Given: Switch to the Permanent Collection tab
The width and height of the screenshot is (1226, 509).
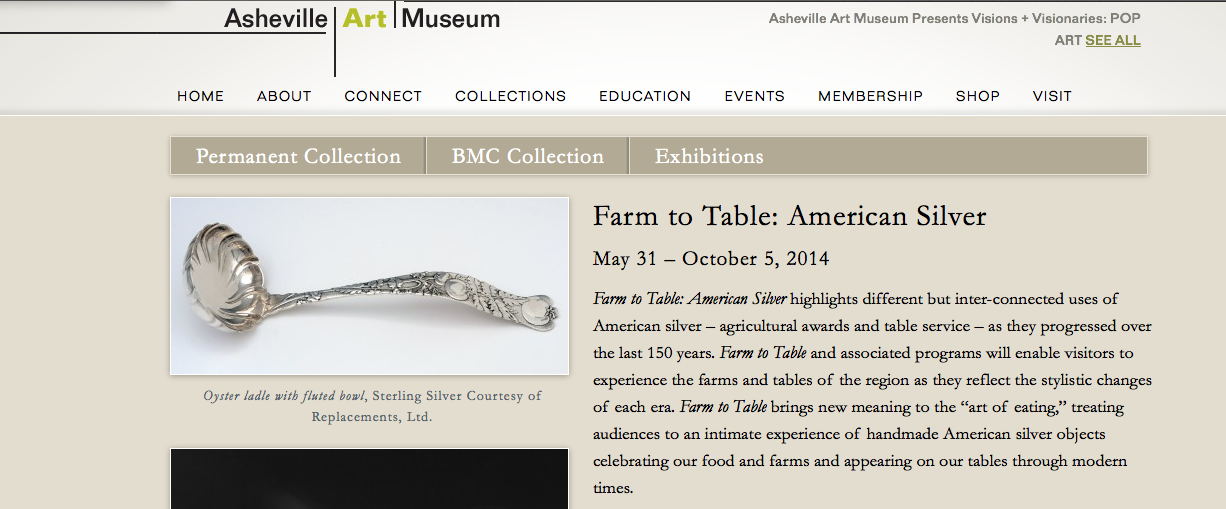Looking at the screenshot, I should click(x=298, y=156).
